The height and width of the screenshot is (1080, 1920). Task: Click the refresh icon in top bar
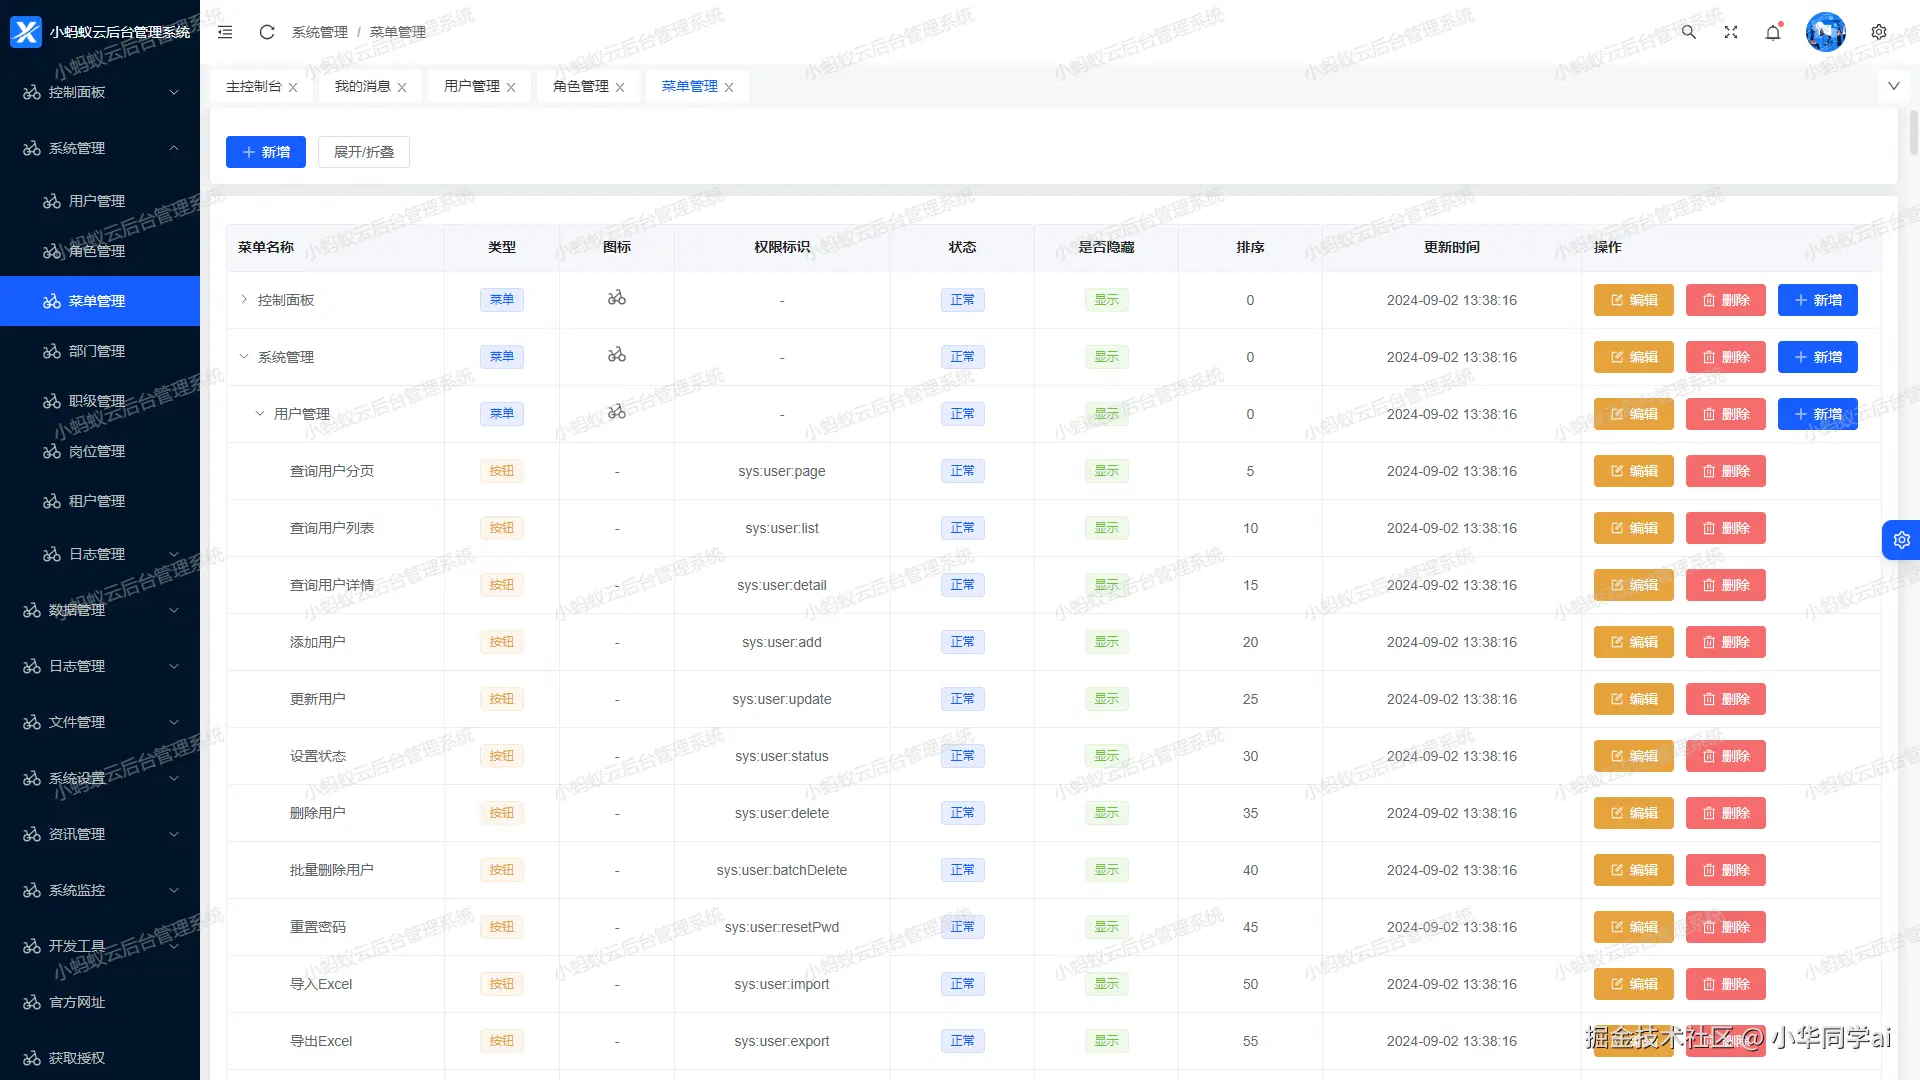tap(267, 32)
